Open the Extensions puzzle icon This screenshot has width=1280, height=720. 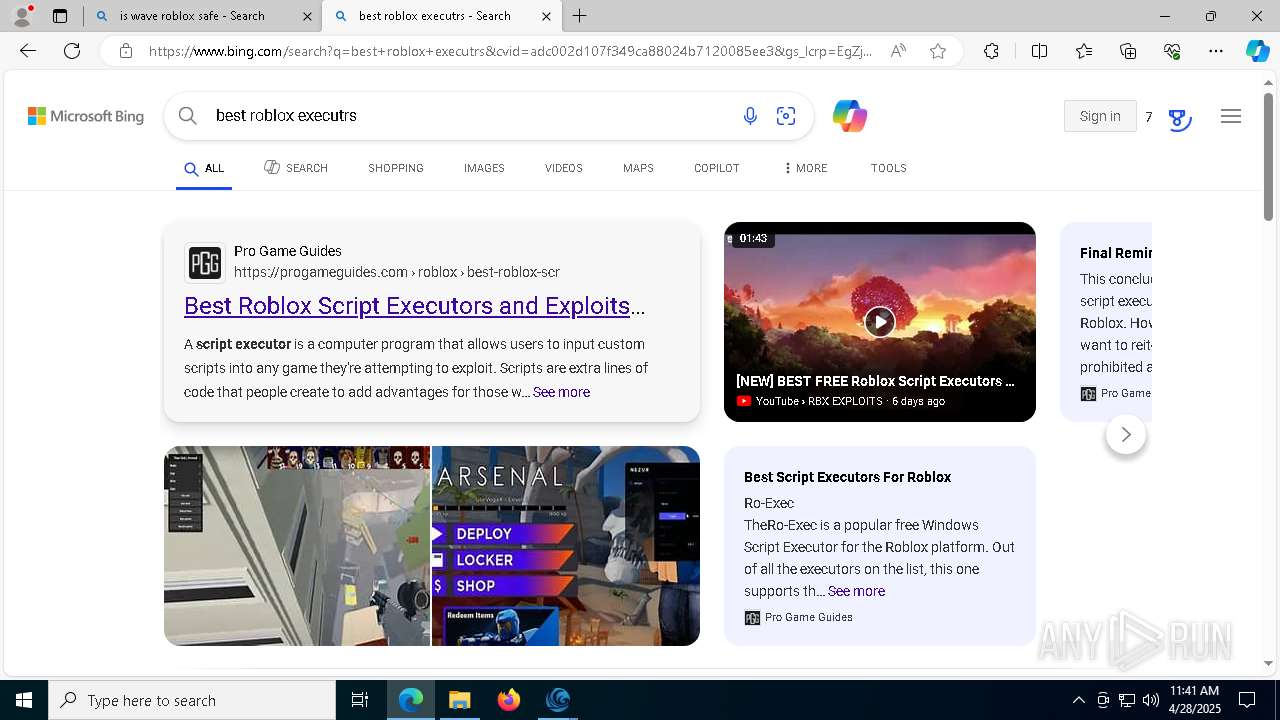(x=991, y=51)
